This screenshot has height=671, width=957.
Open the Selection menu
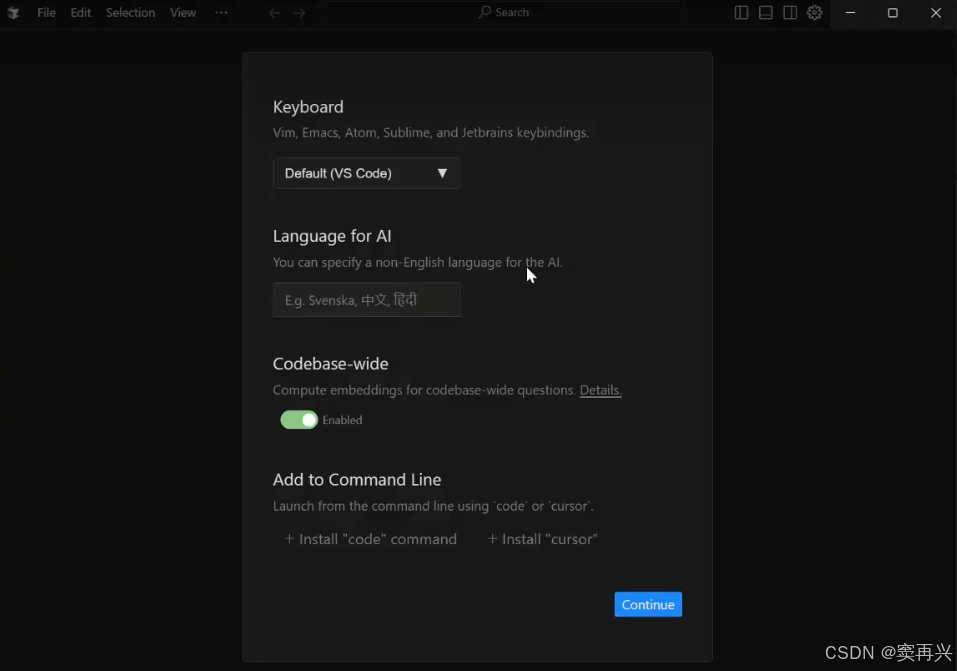click(131, 13)
